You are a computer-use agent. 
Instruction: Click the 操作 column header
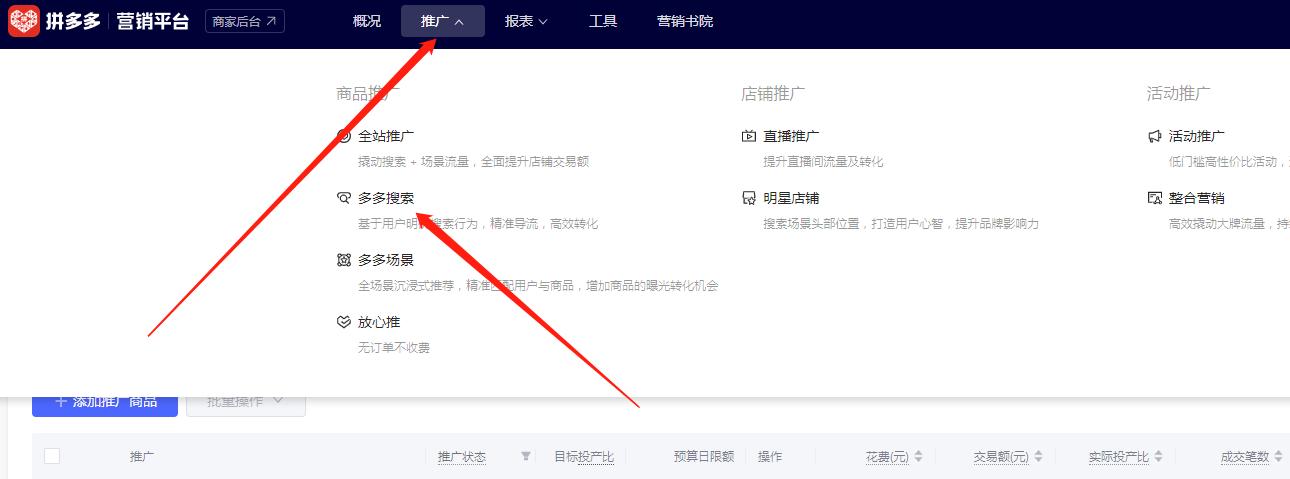770,457
